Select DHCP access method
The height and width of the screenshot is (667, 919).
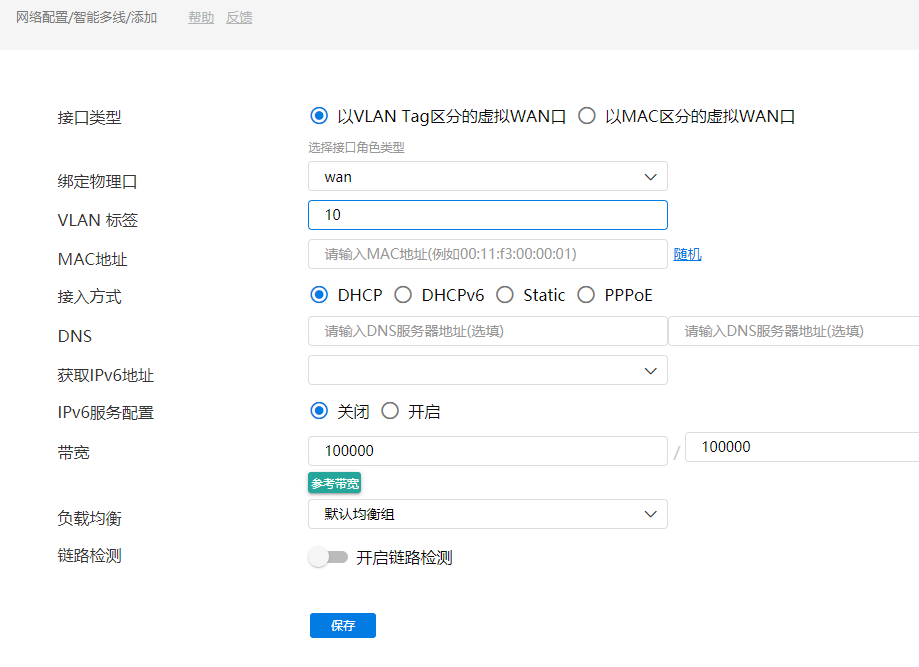(x=320, y=295)
